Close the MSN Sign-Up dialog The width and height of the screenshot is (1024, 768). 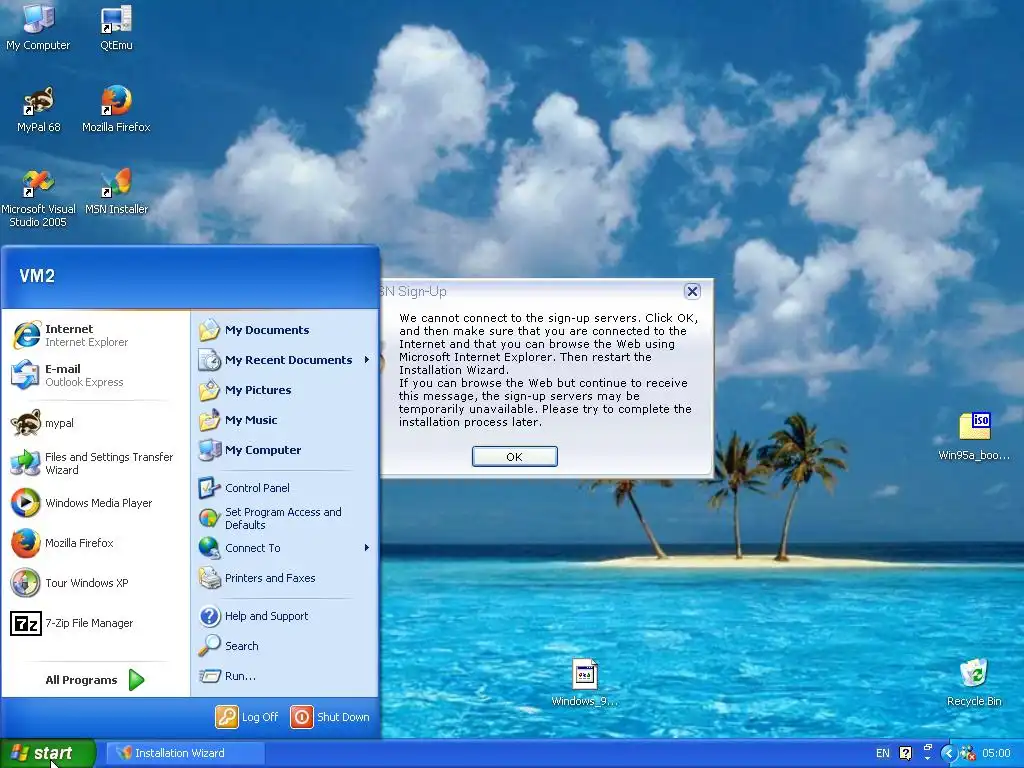tap(692, 291)
